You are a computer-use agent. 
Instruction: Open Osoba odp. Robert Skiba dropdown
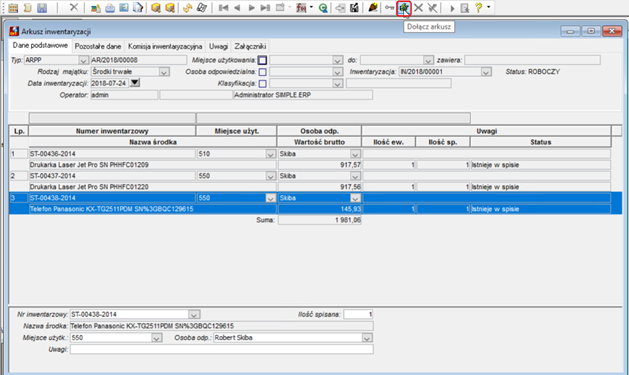click(x=367, y=338)
